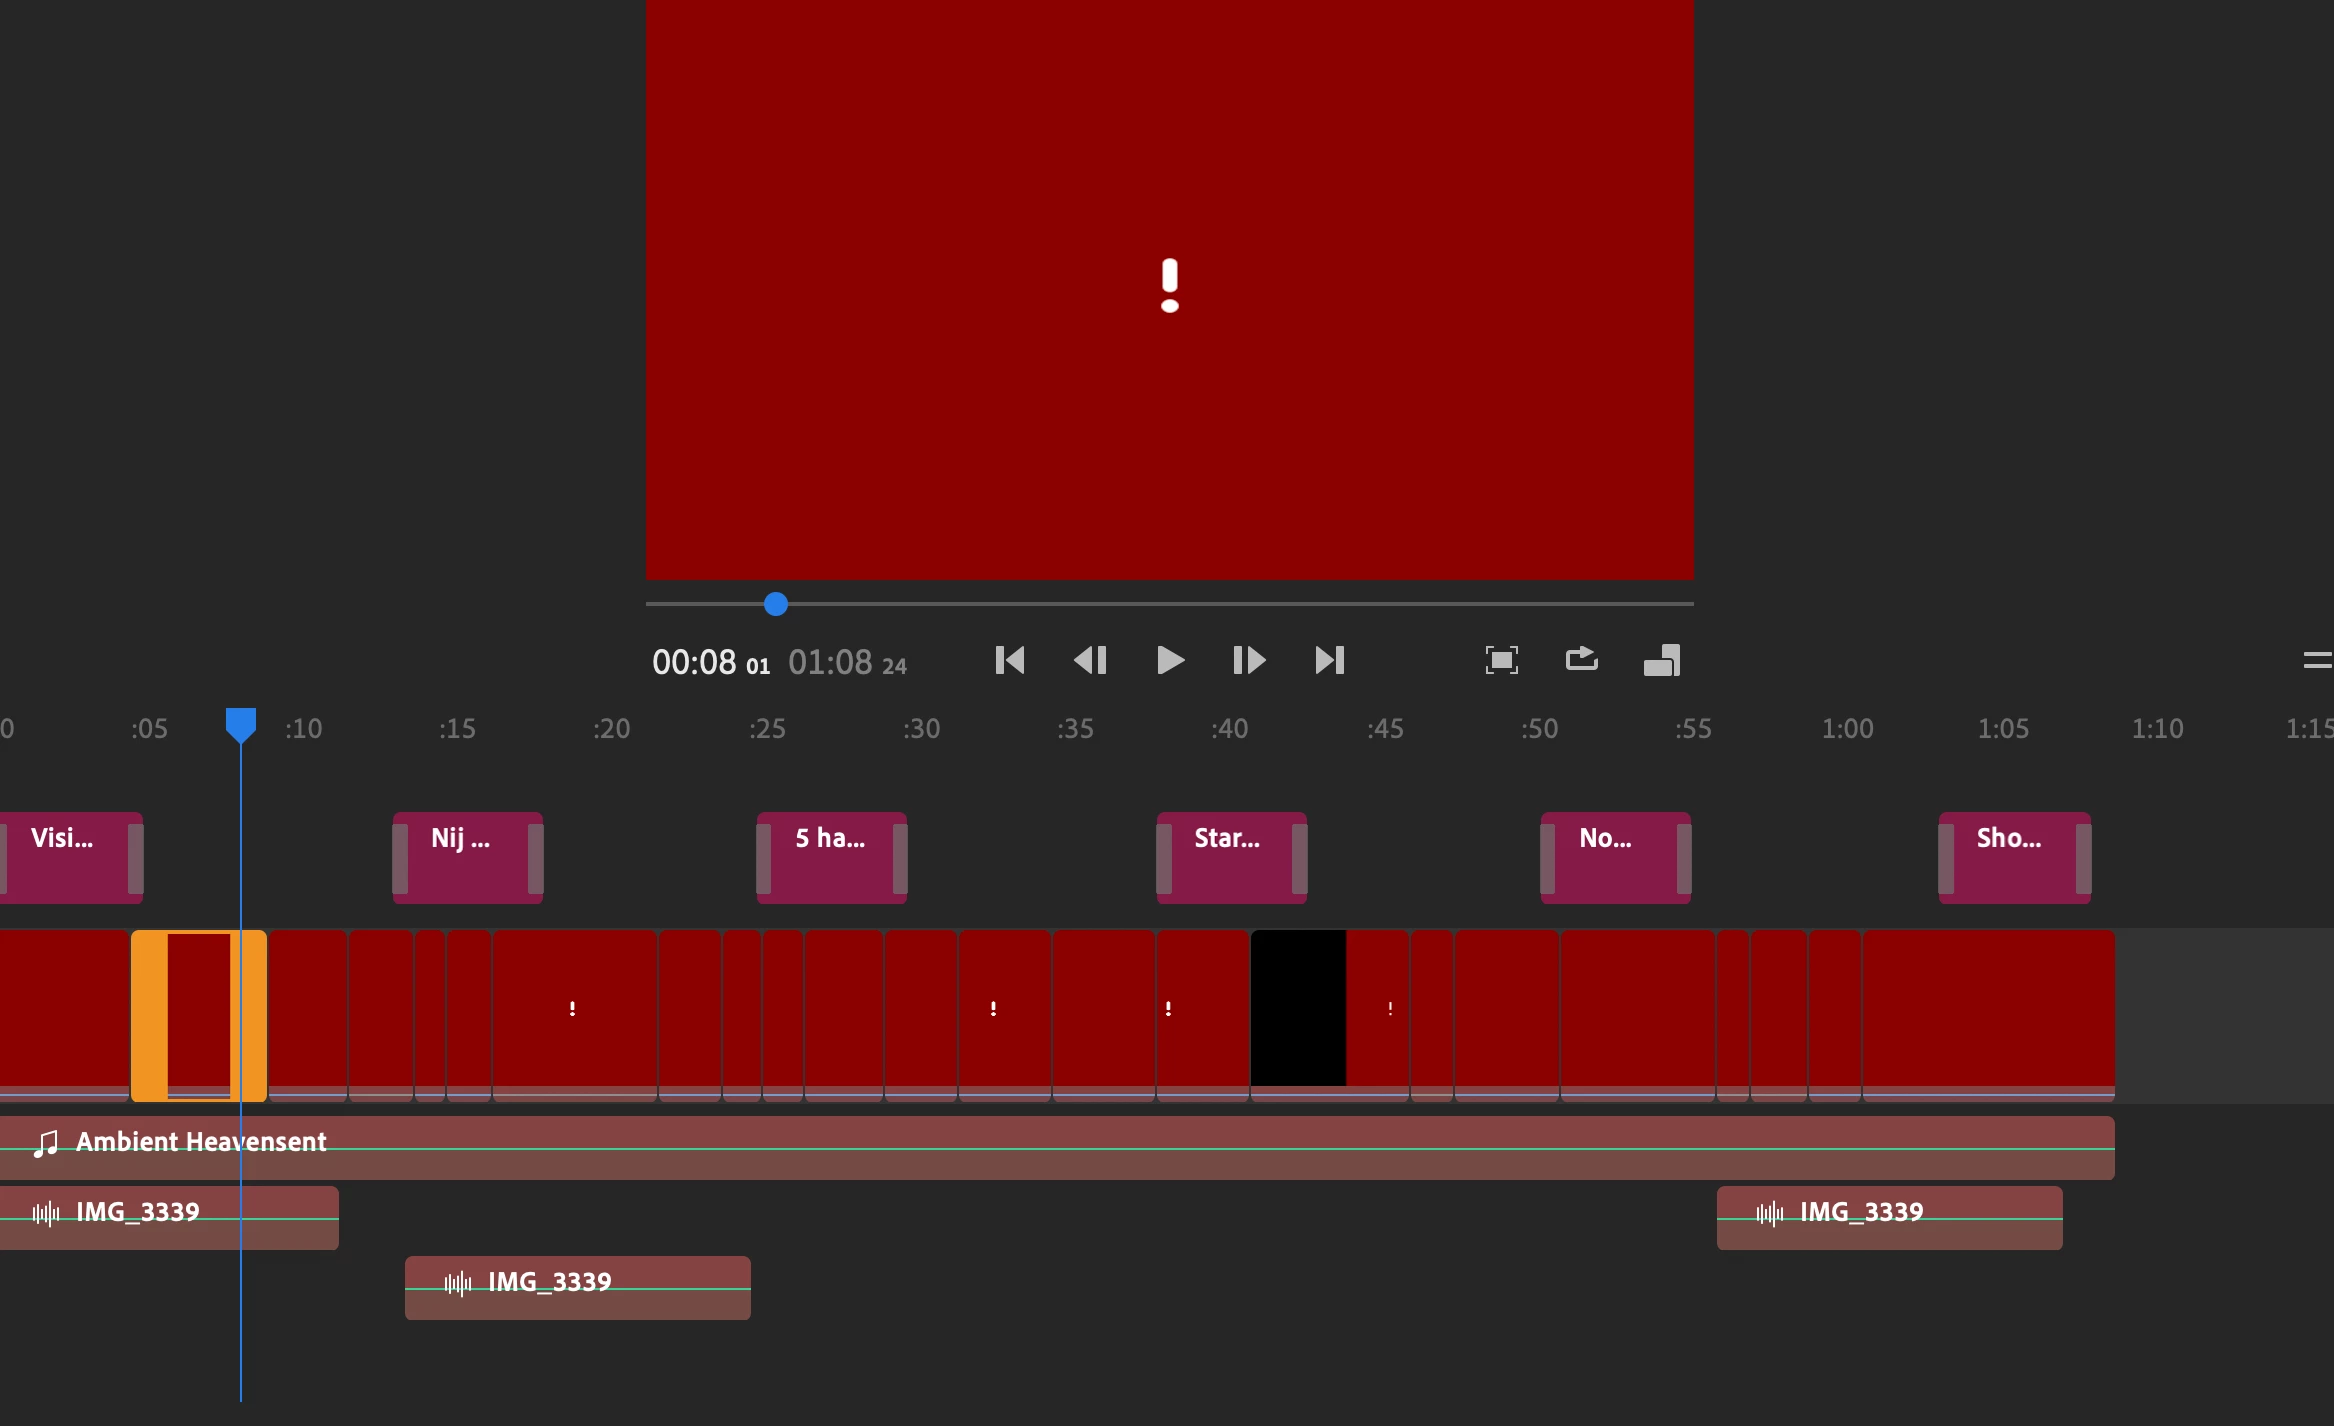Jump to next edit point
This screenshot has height=1426, width=2334.
coord(1330,660)
